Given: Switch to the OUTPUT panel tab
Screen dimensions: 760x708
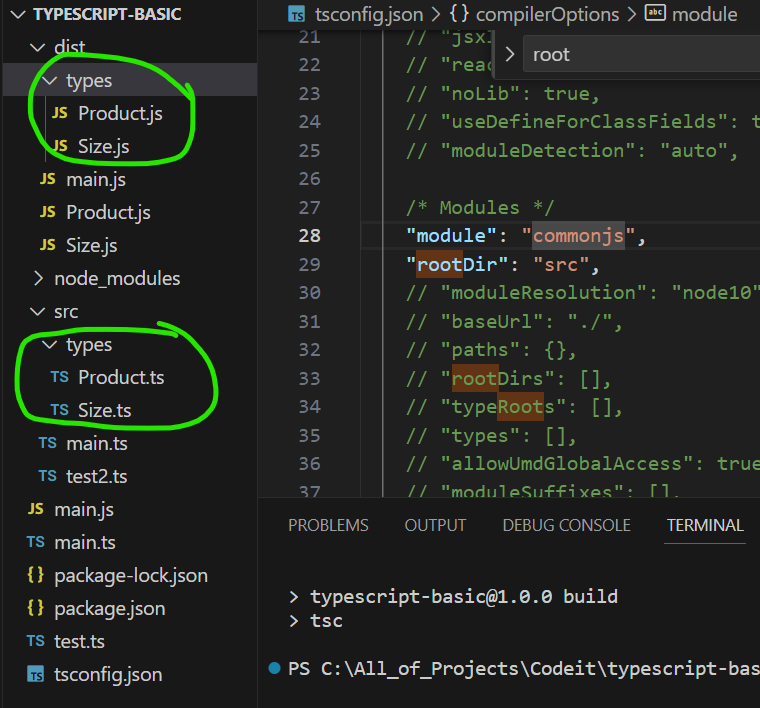Looking at the screenshot, I should tap(435, 525).
